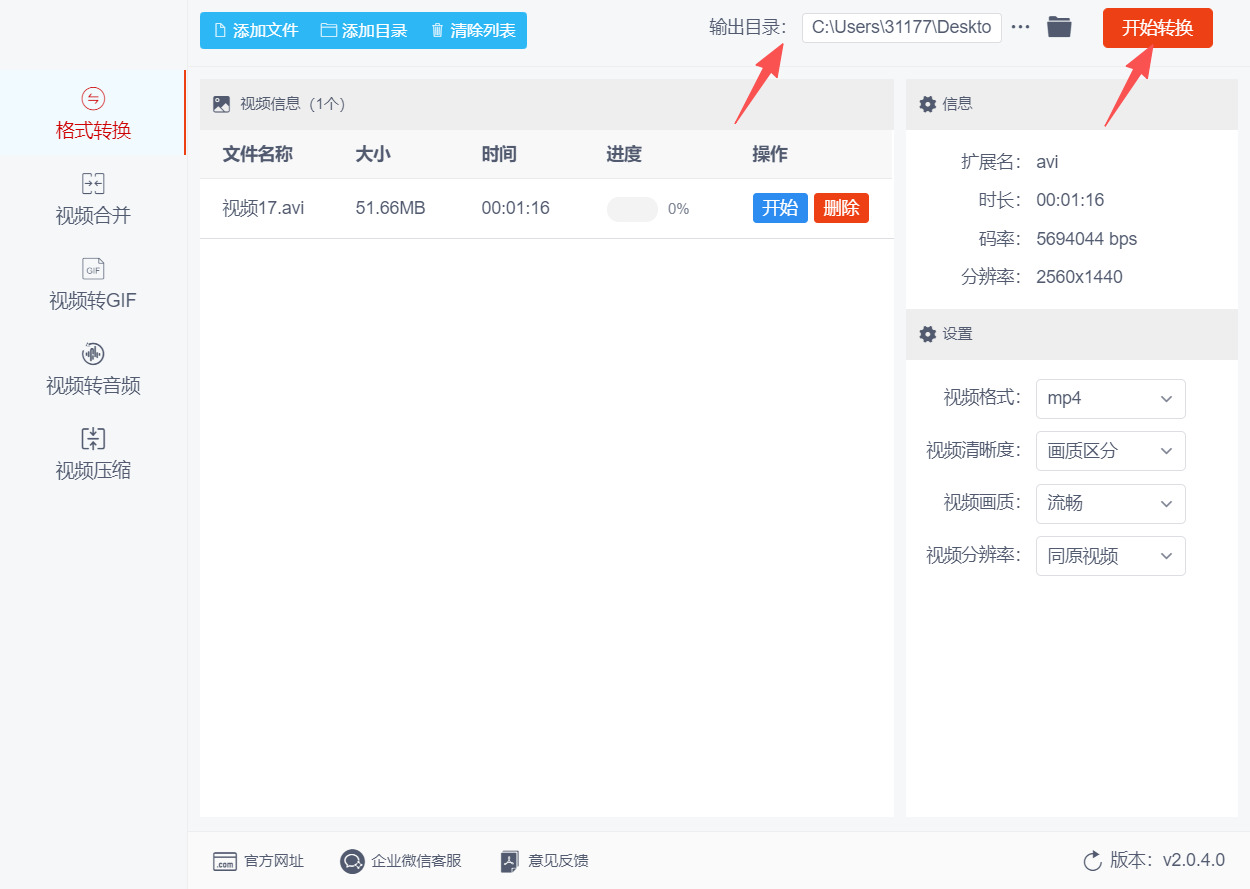Open the 视频格式 mp4 dropdown

click(x=1110, y=398)
